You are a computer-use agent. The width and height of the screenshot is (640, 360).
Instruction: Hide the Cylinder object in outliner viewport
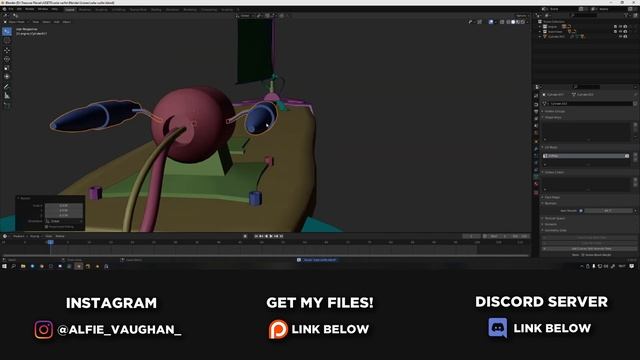tap(620, 36)
